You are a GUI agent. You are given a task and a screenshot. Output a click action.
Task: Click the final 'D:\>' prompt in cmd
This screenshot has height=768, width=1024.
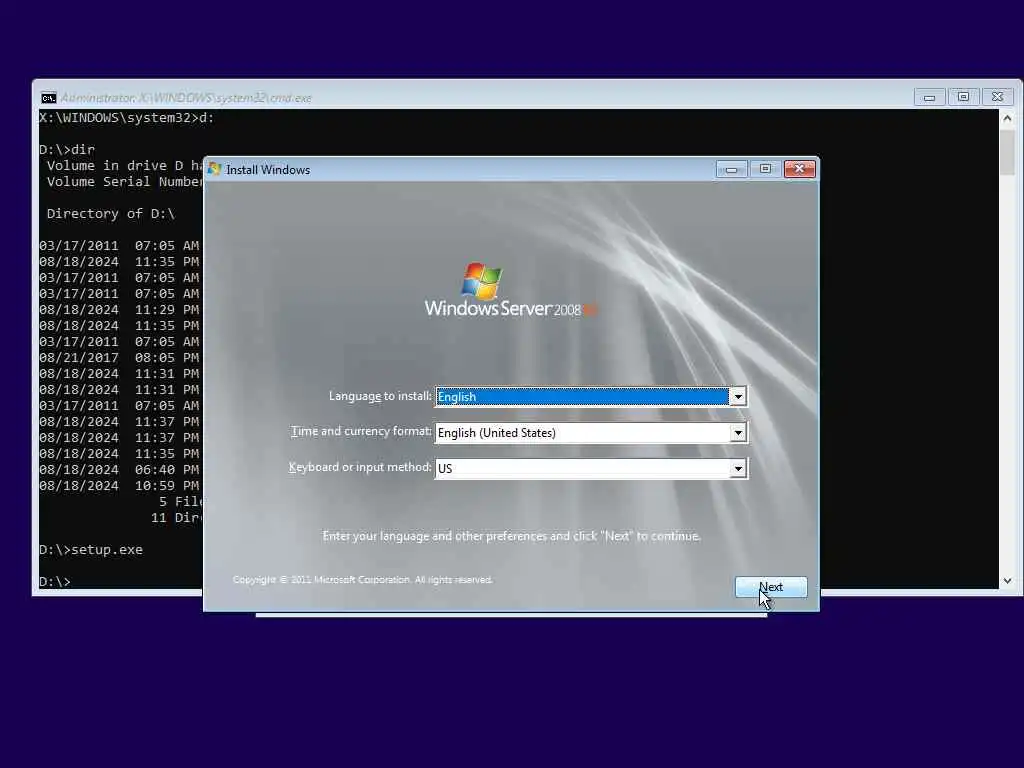click(55, 581)
